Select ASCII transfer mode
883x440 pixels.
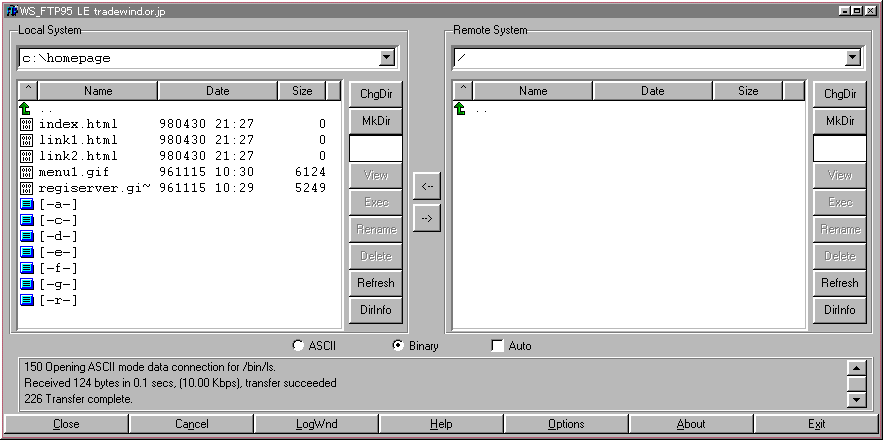click(x=298, y=346)
